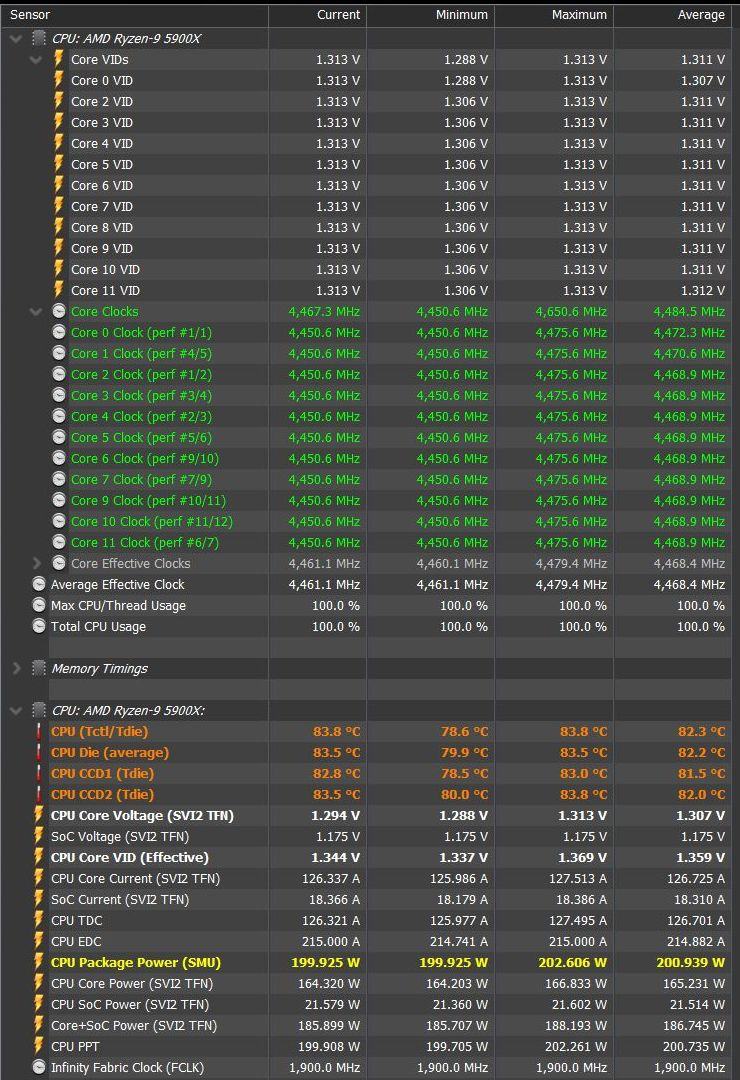The image size is (740, 1080).
Task: Click the icon beside Total CPU Usage
Action: (x=39, y=626)
